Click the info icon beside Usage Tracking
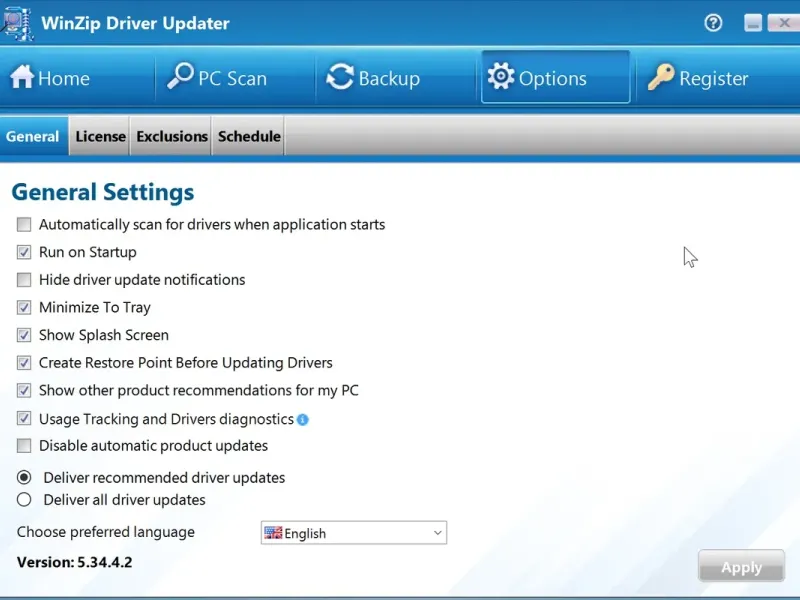The image size is (800, 600). click(303, 419)
